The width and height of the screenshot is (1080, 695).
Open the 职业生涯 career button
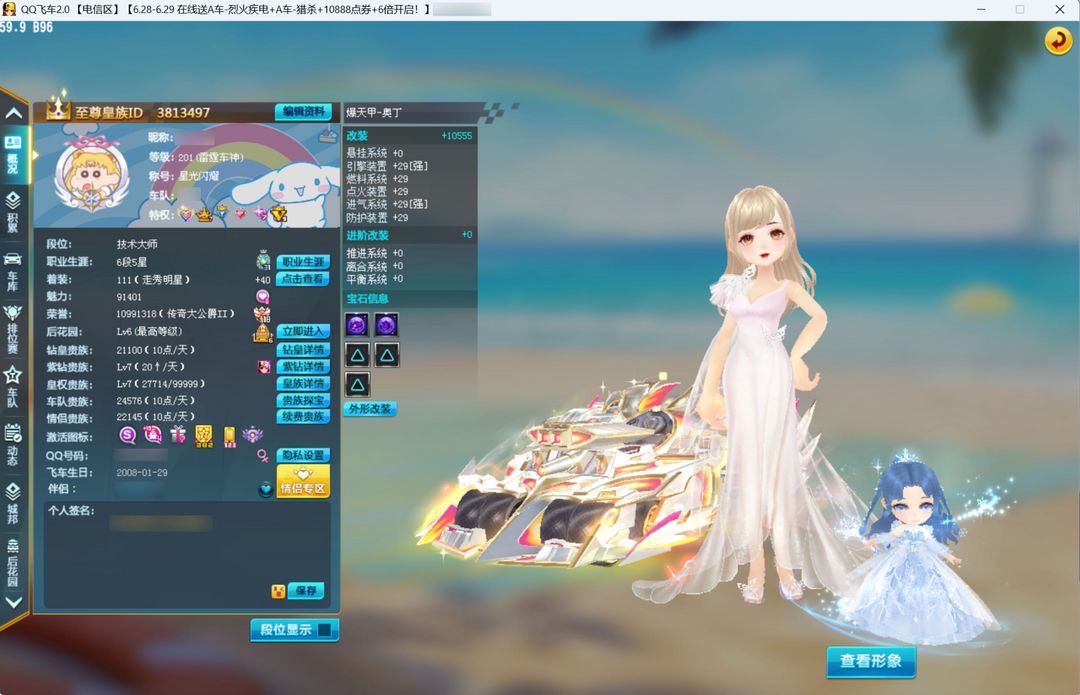coord(303,262)
